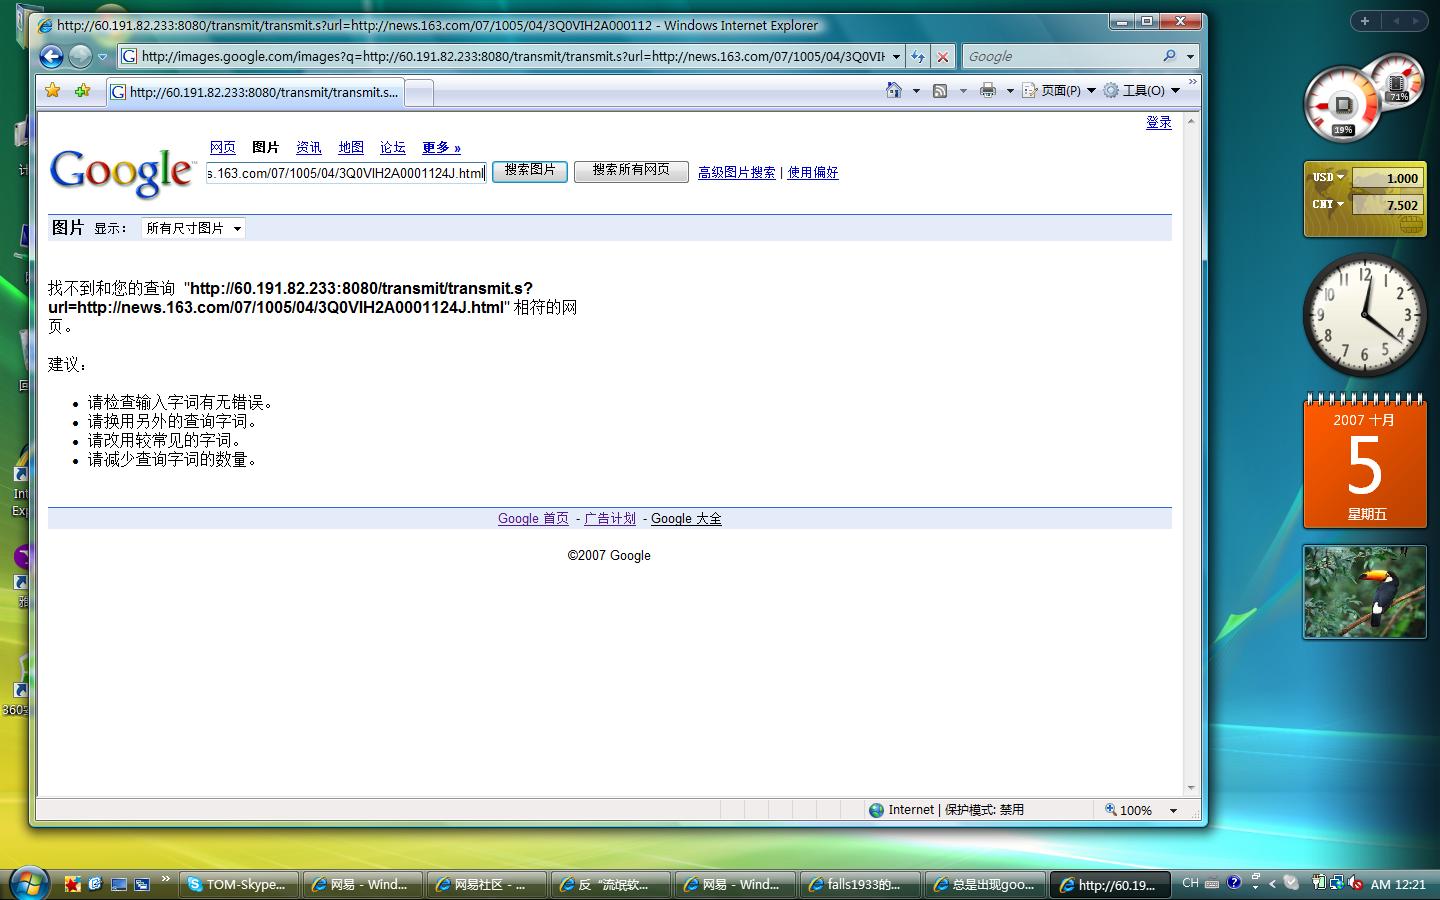The height and width of the screenshot is (900, 1440).
Task: Expand the Home button dropdown arrow
Action: point(916,91)
